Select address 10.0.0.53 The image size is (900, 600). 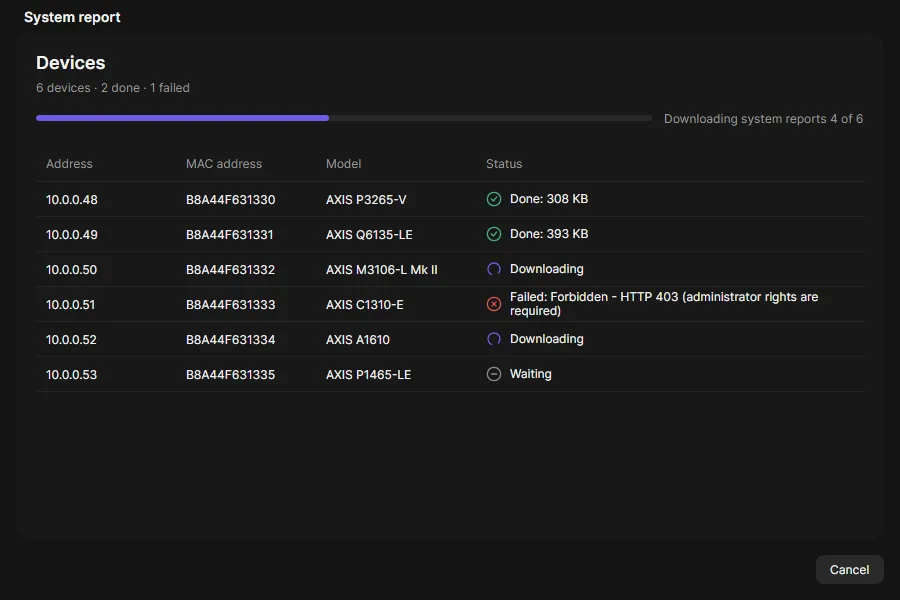click(72, 375)
